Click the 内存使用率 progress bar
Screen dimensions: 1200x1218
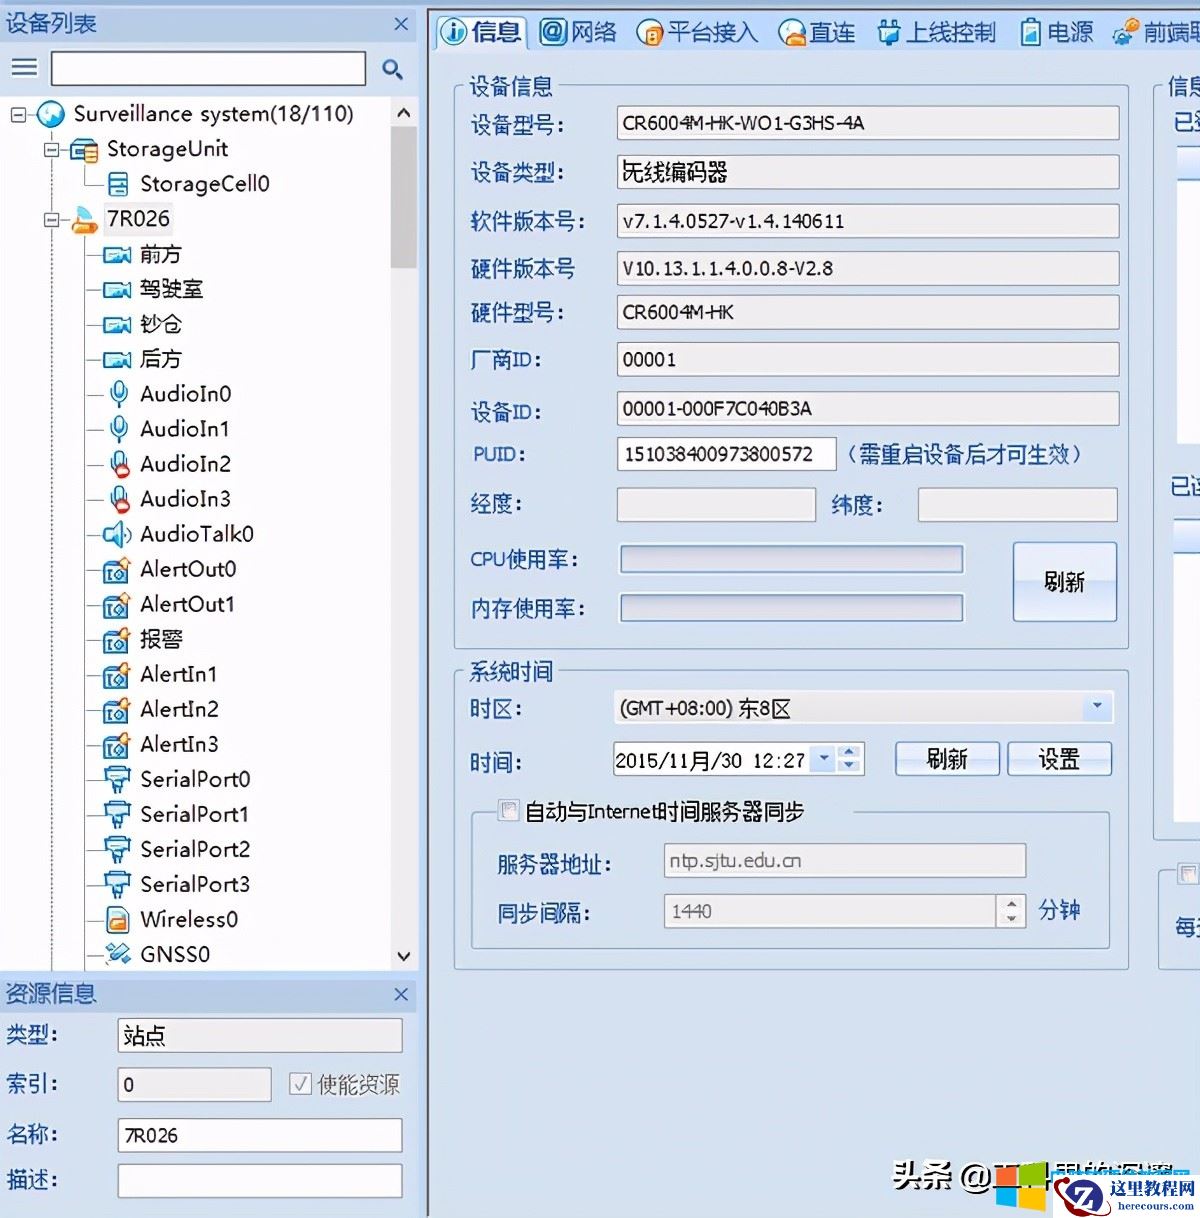tap(791, 607)
